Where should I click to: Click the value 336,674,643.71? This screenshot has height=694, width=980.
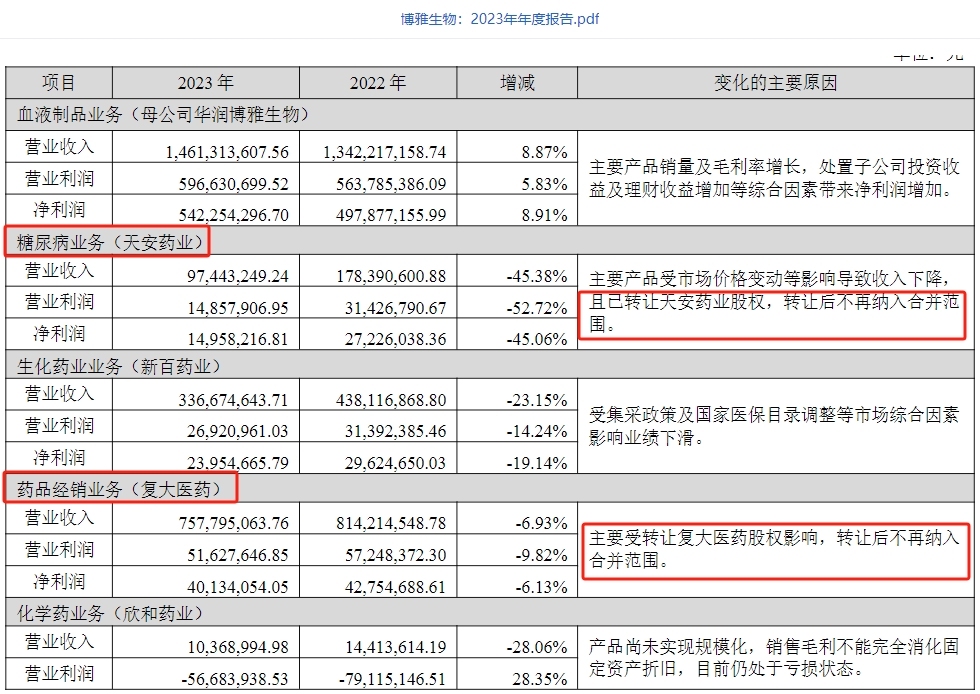(234, 400)
